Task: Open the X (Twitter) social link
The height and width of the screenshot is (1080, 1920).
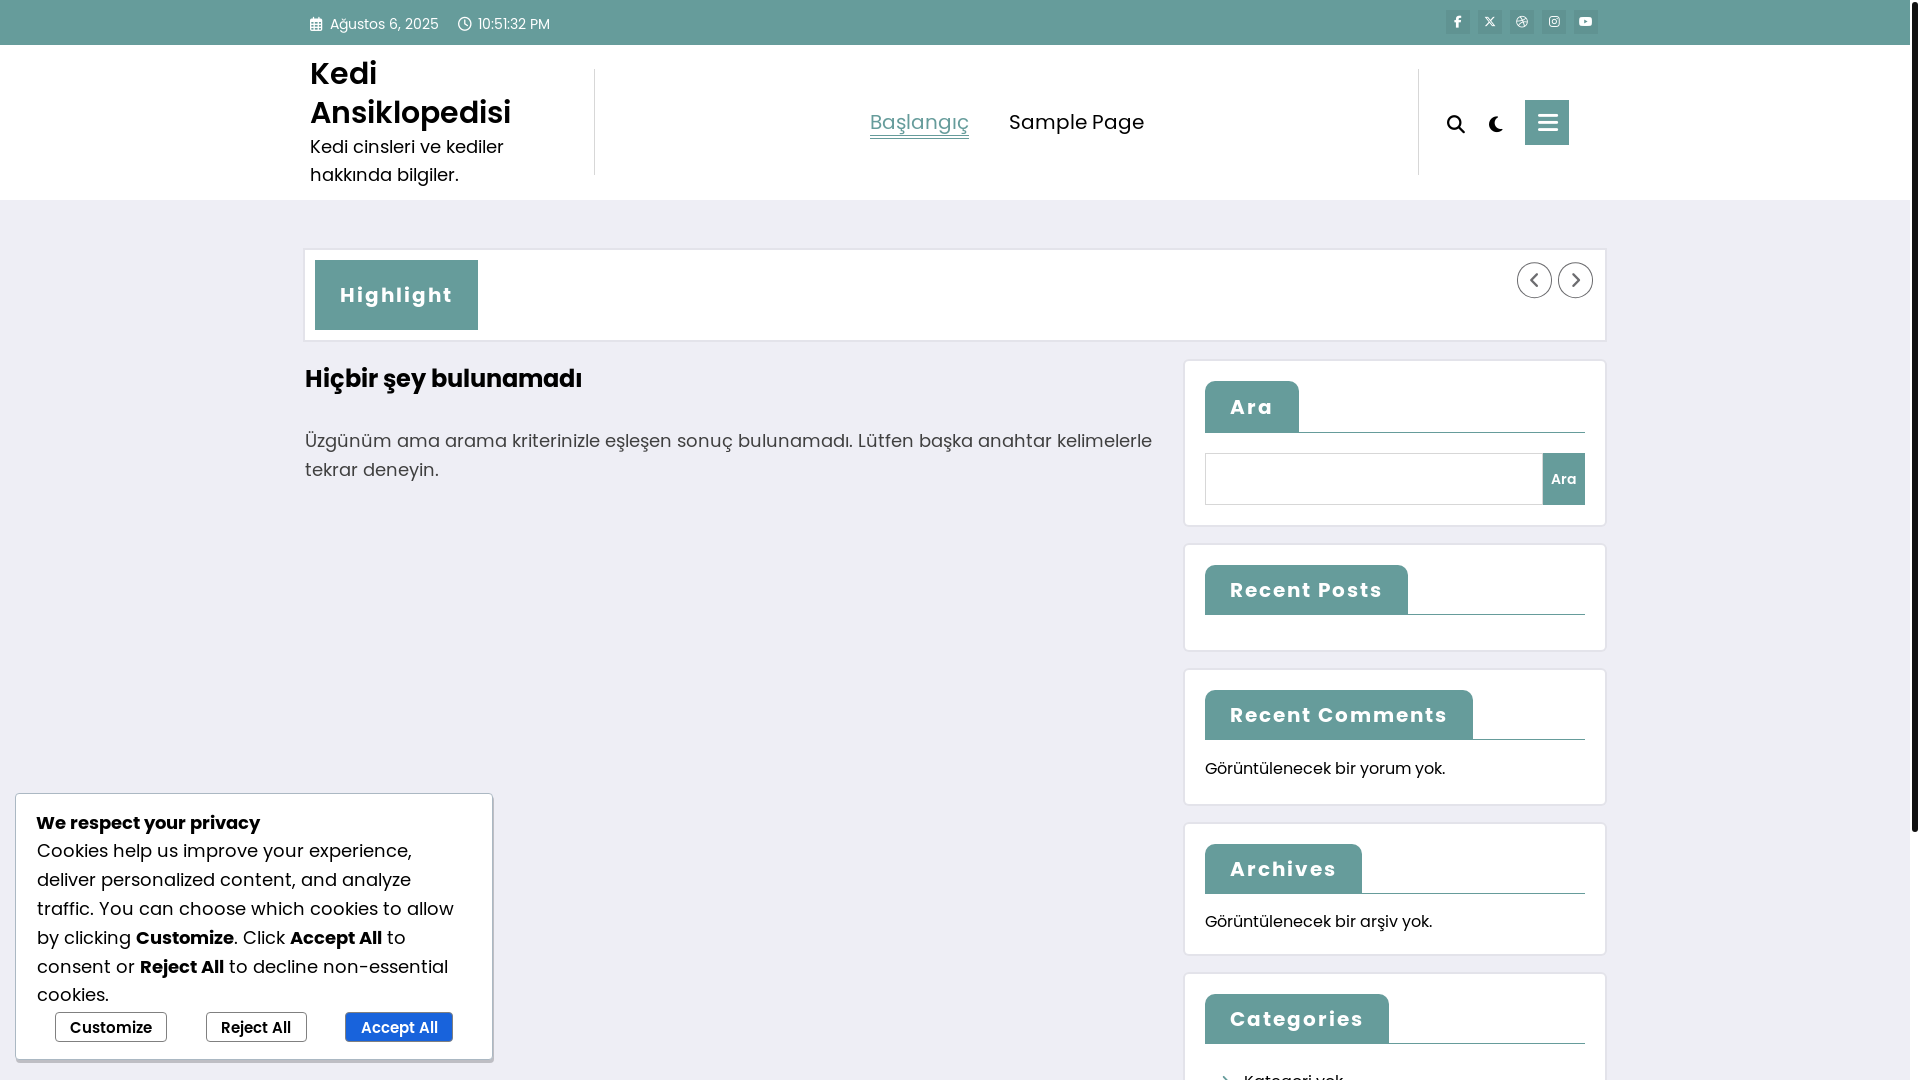Action: 1489,22
